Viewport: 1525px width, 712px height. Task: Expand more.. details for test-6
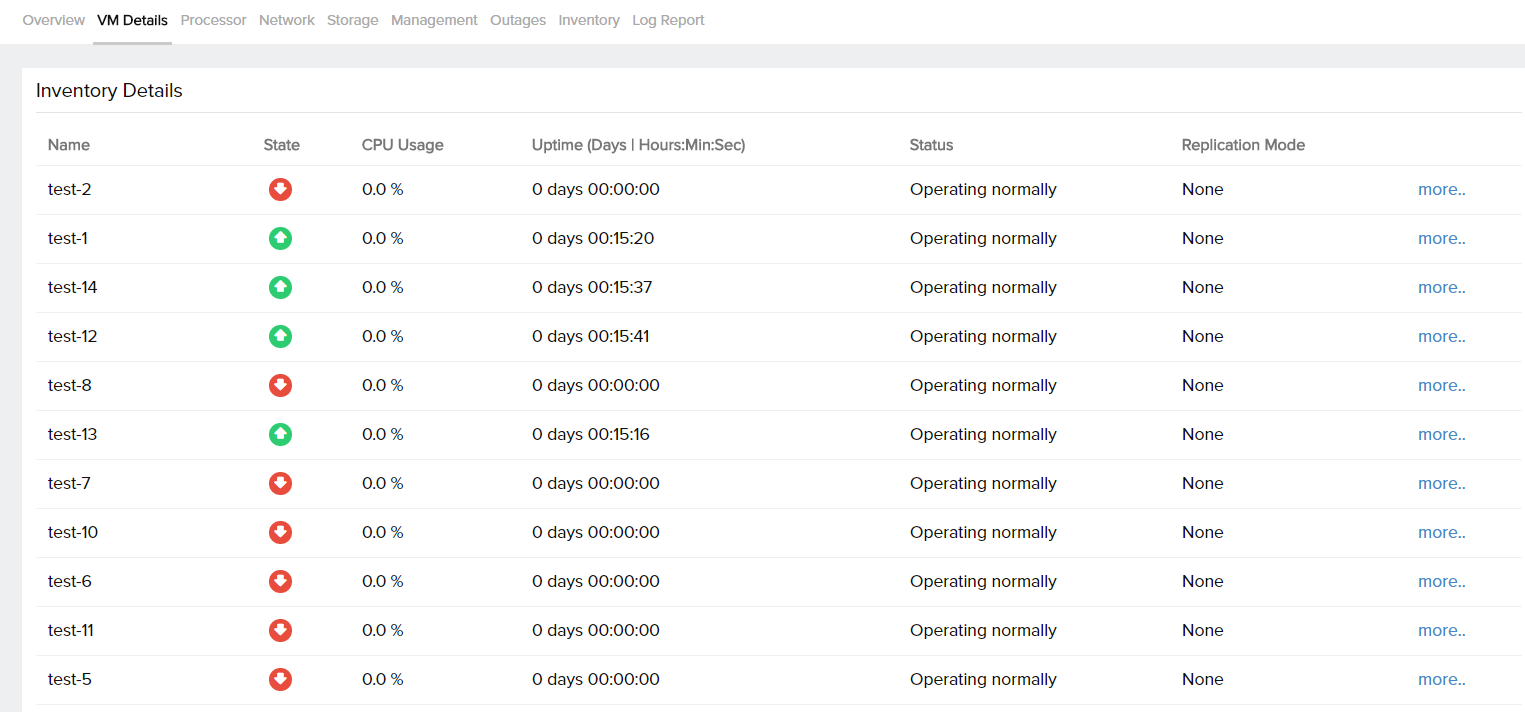[1441, 581]
